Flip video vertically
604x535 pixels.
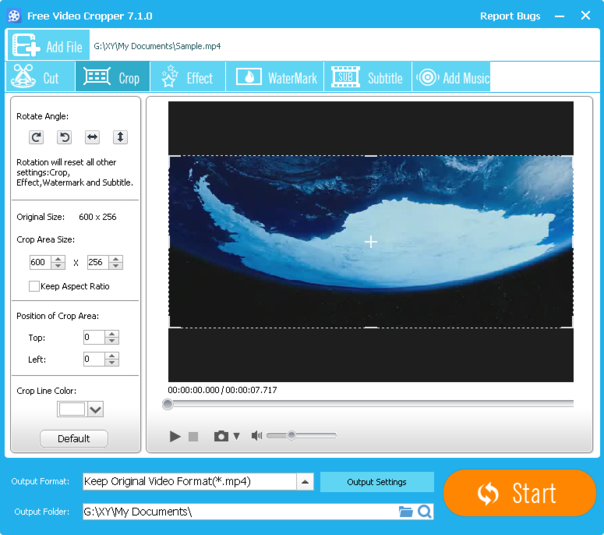pos(120,137)
